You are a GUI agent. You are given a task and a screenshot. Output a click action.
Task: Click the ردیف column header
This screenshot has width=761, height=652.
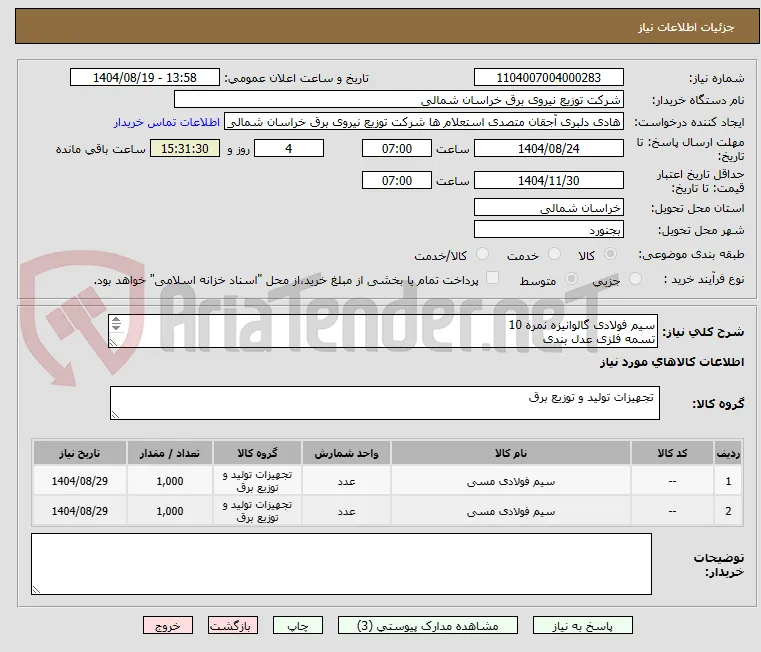pyautogui.click(x=728, y=453)
